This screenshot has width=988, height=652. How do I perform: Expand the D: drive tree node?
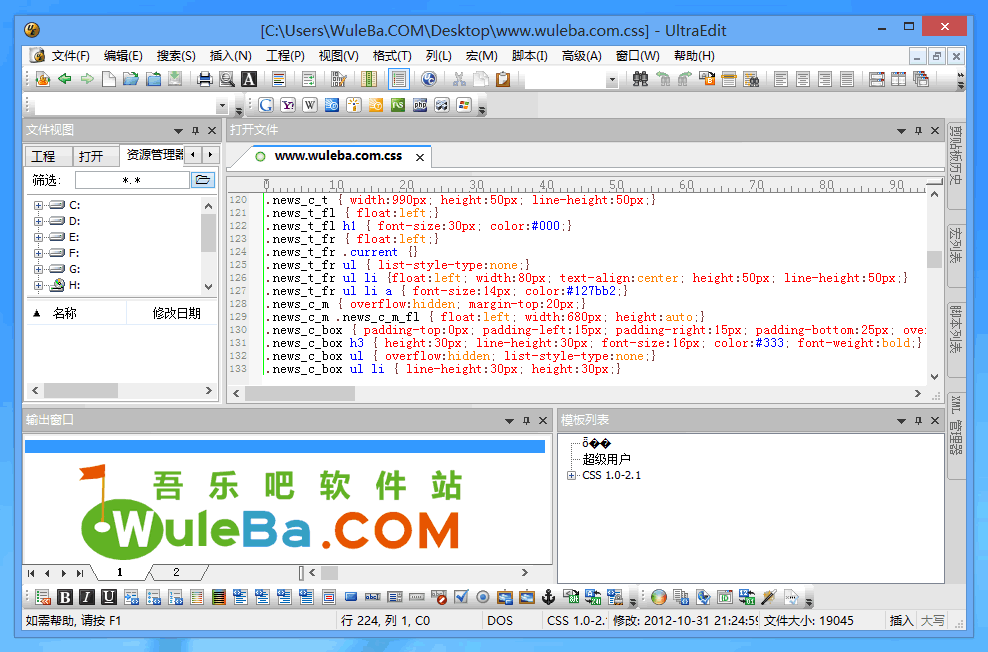[x=38, y=221]
